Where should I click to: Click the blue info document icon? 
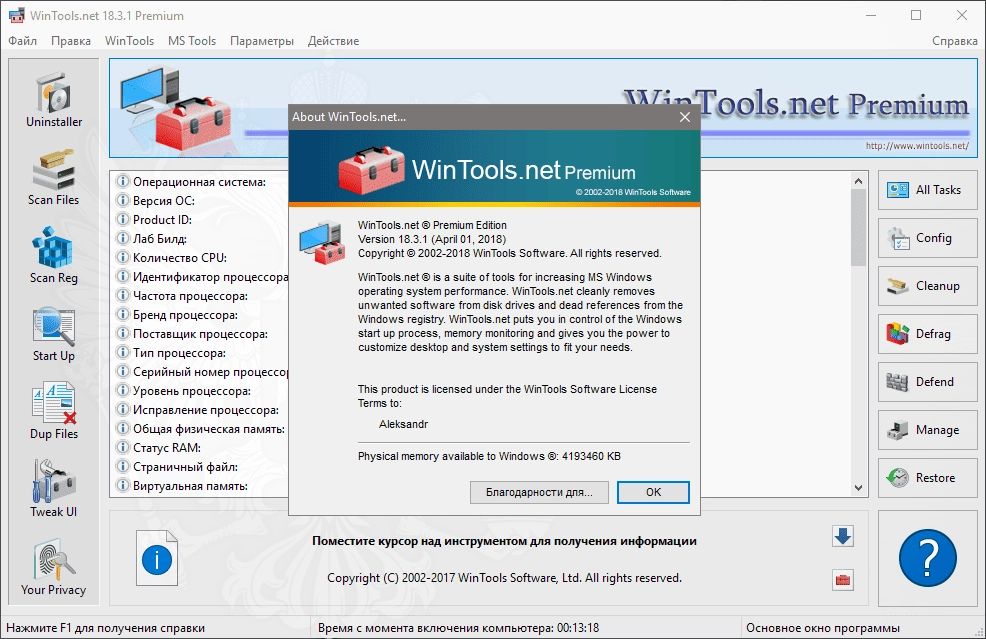[157, 558]
